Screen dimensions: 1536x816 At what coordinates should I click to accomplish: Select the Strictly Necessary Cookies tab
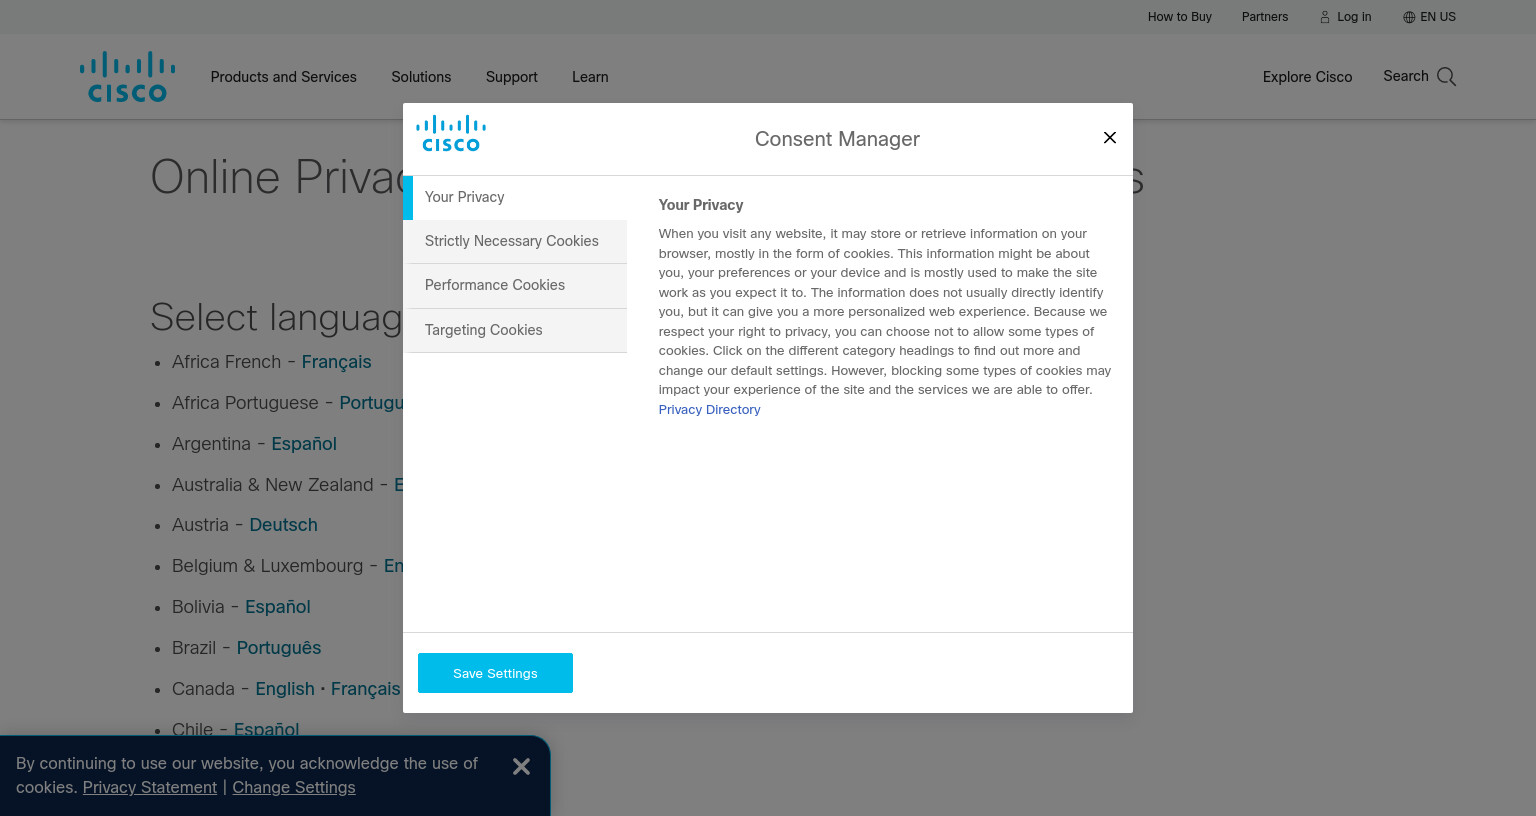click(x=515, y=241)
